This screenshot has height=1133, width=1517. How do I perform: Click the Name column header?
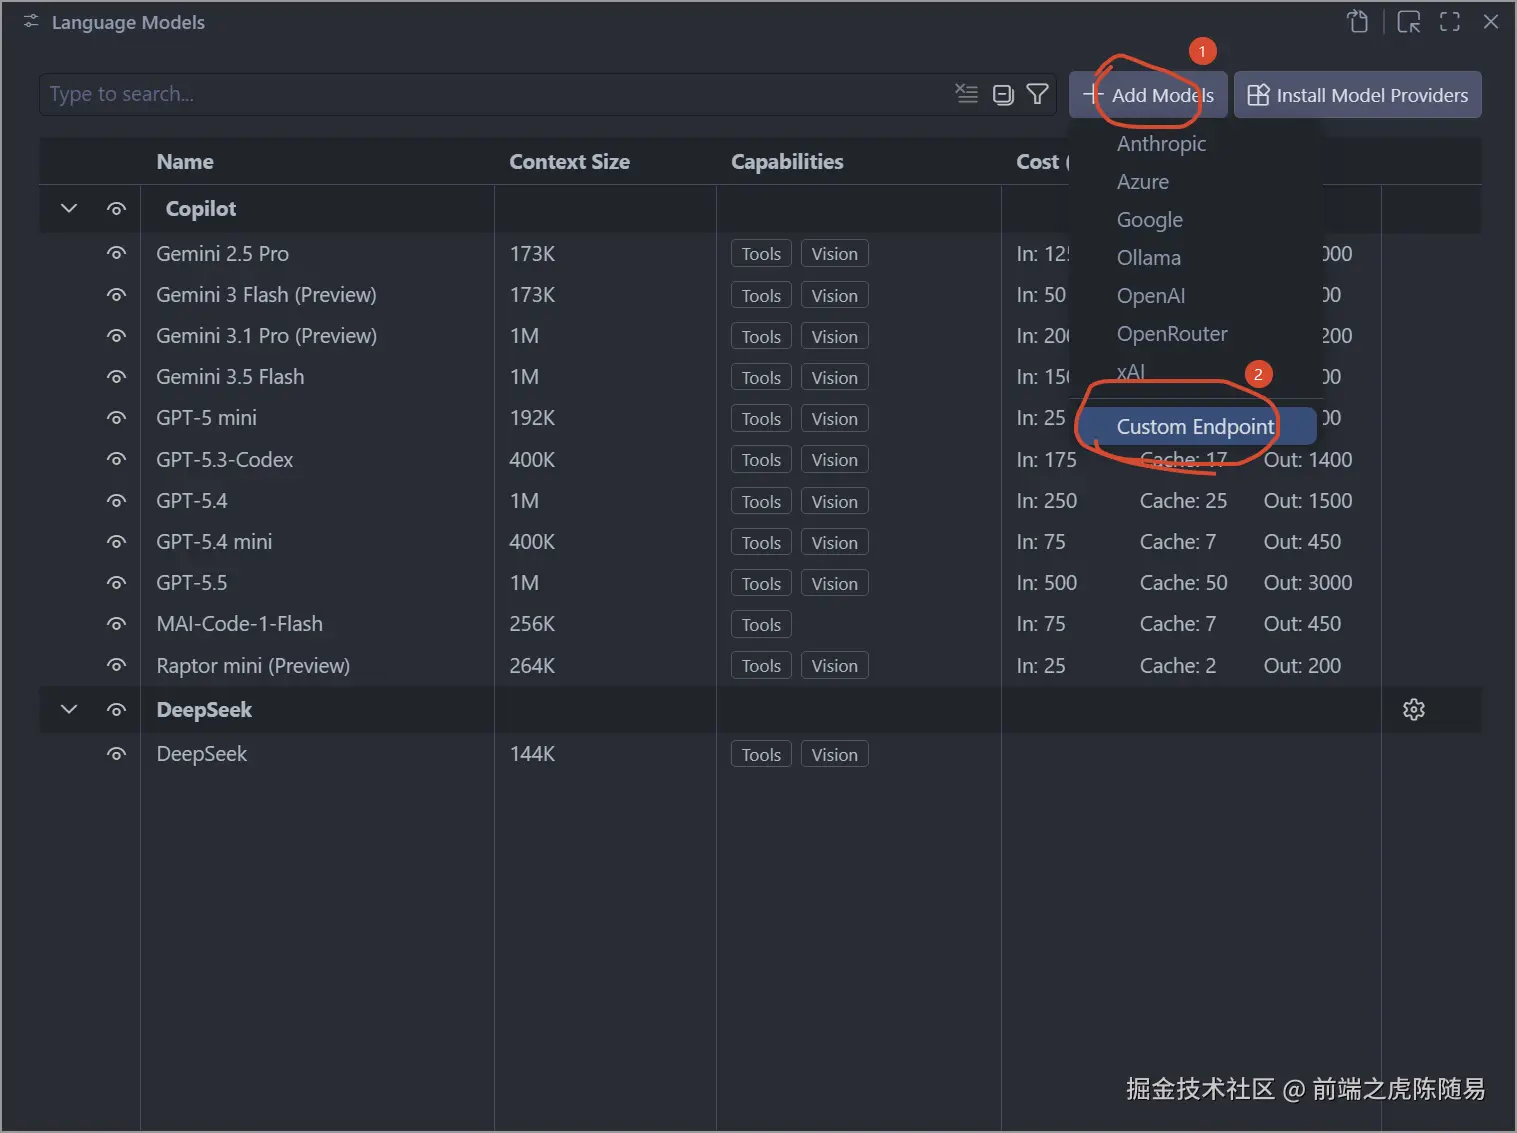[x=185, y=162]
